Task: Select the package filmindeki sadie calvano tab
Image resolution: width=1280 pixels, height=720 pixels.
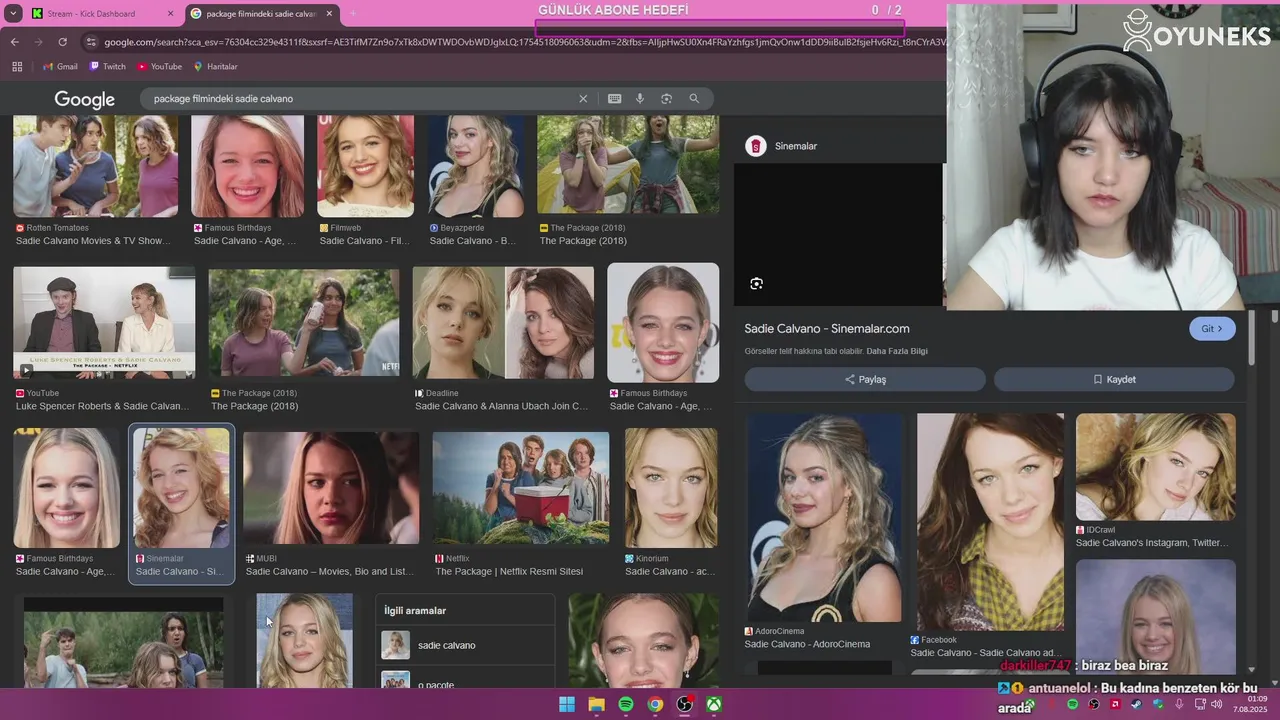Action: point(260,14)
